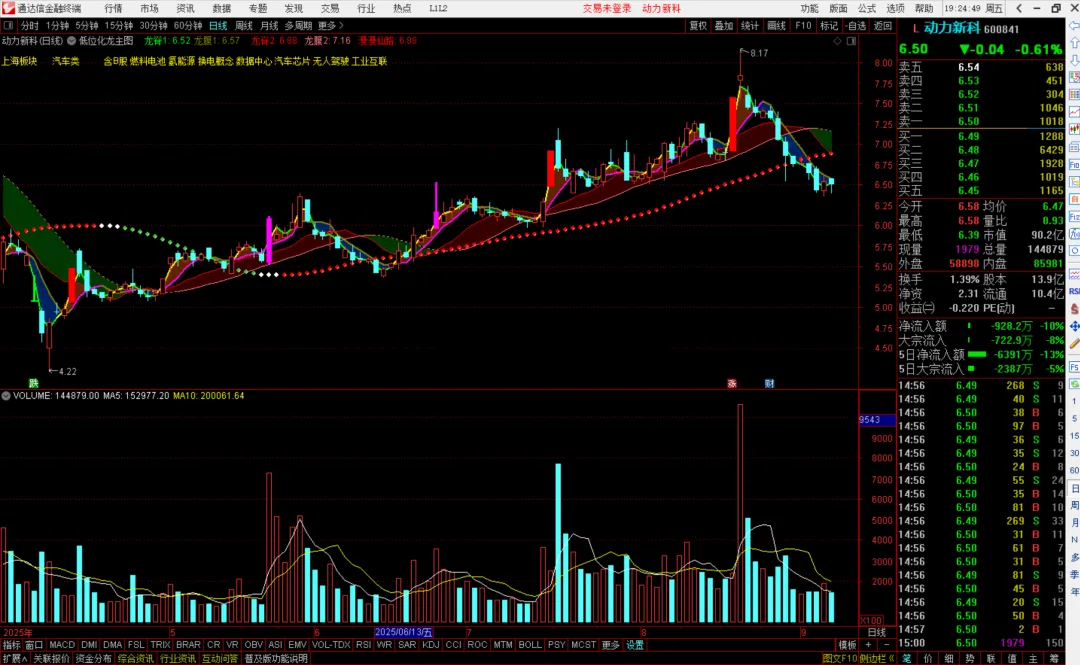Image resolution: width=1080 pixels, height=665 pixels.
Task: Open the 公式 menu
Action: [866, 8]
